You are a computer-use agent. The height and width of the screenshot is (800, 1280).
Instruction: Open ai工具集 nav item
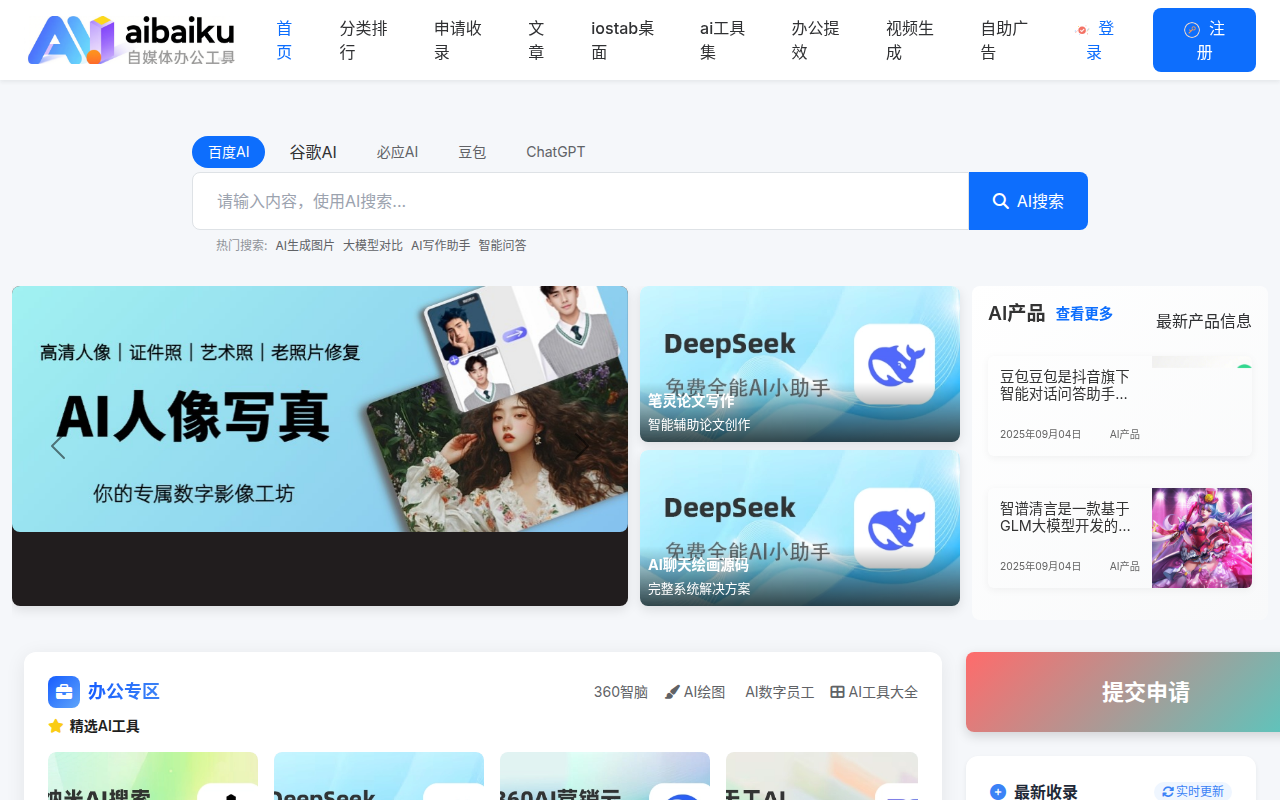point(722,40)
